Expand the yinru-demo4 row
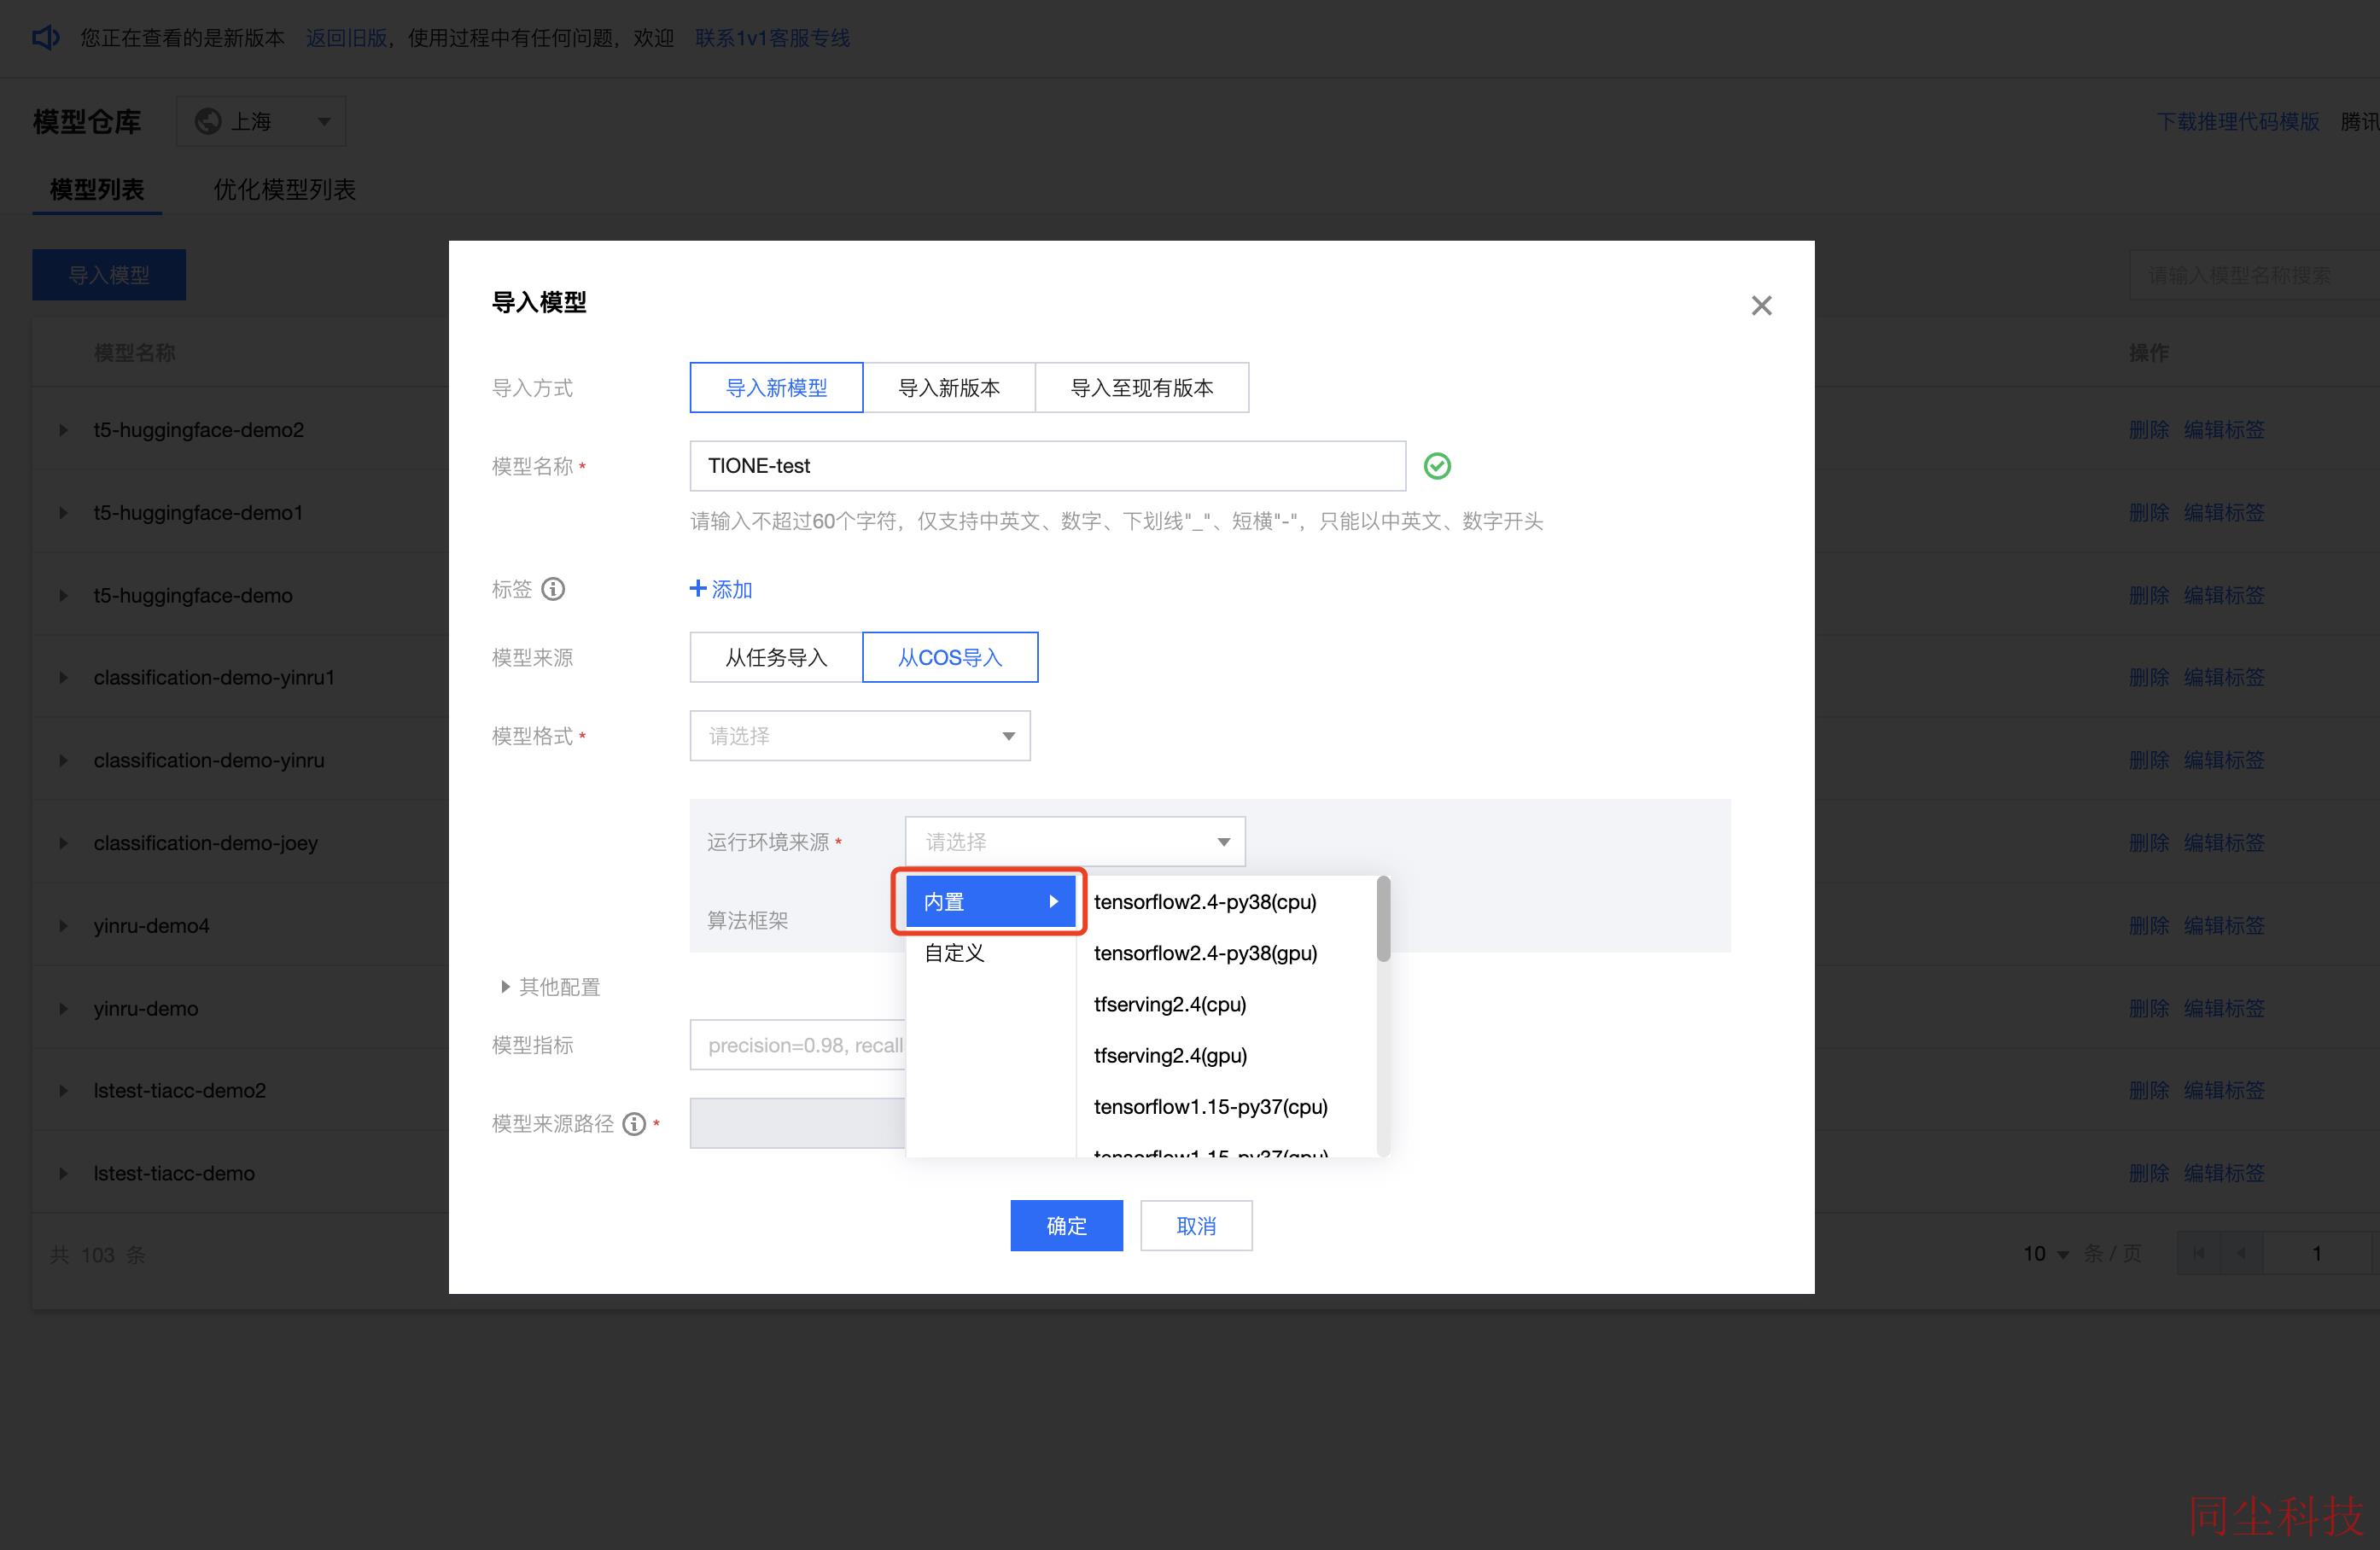This screenshot has height=1550, width=2380. tap(63, 926)
